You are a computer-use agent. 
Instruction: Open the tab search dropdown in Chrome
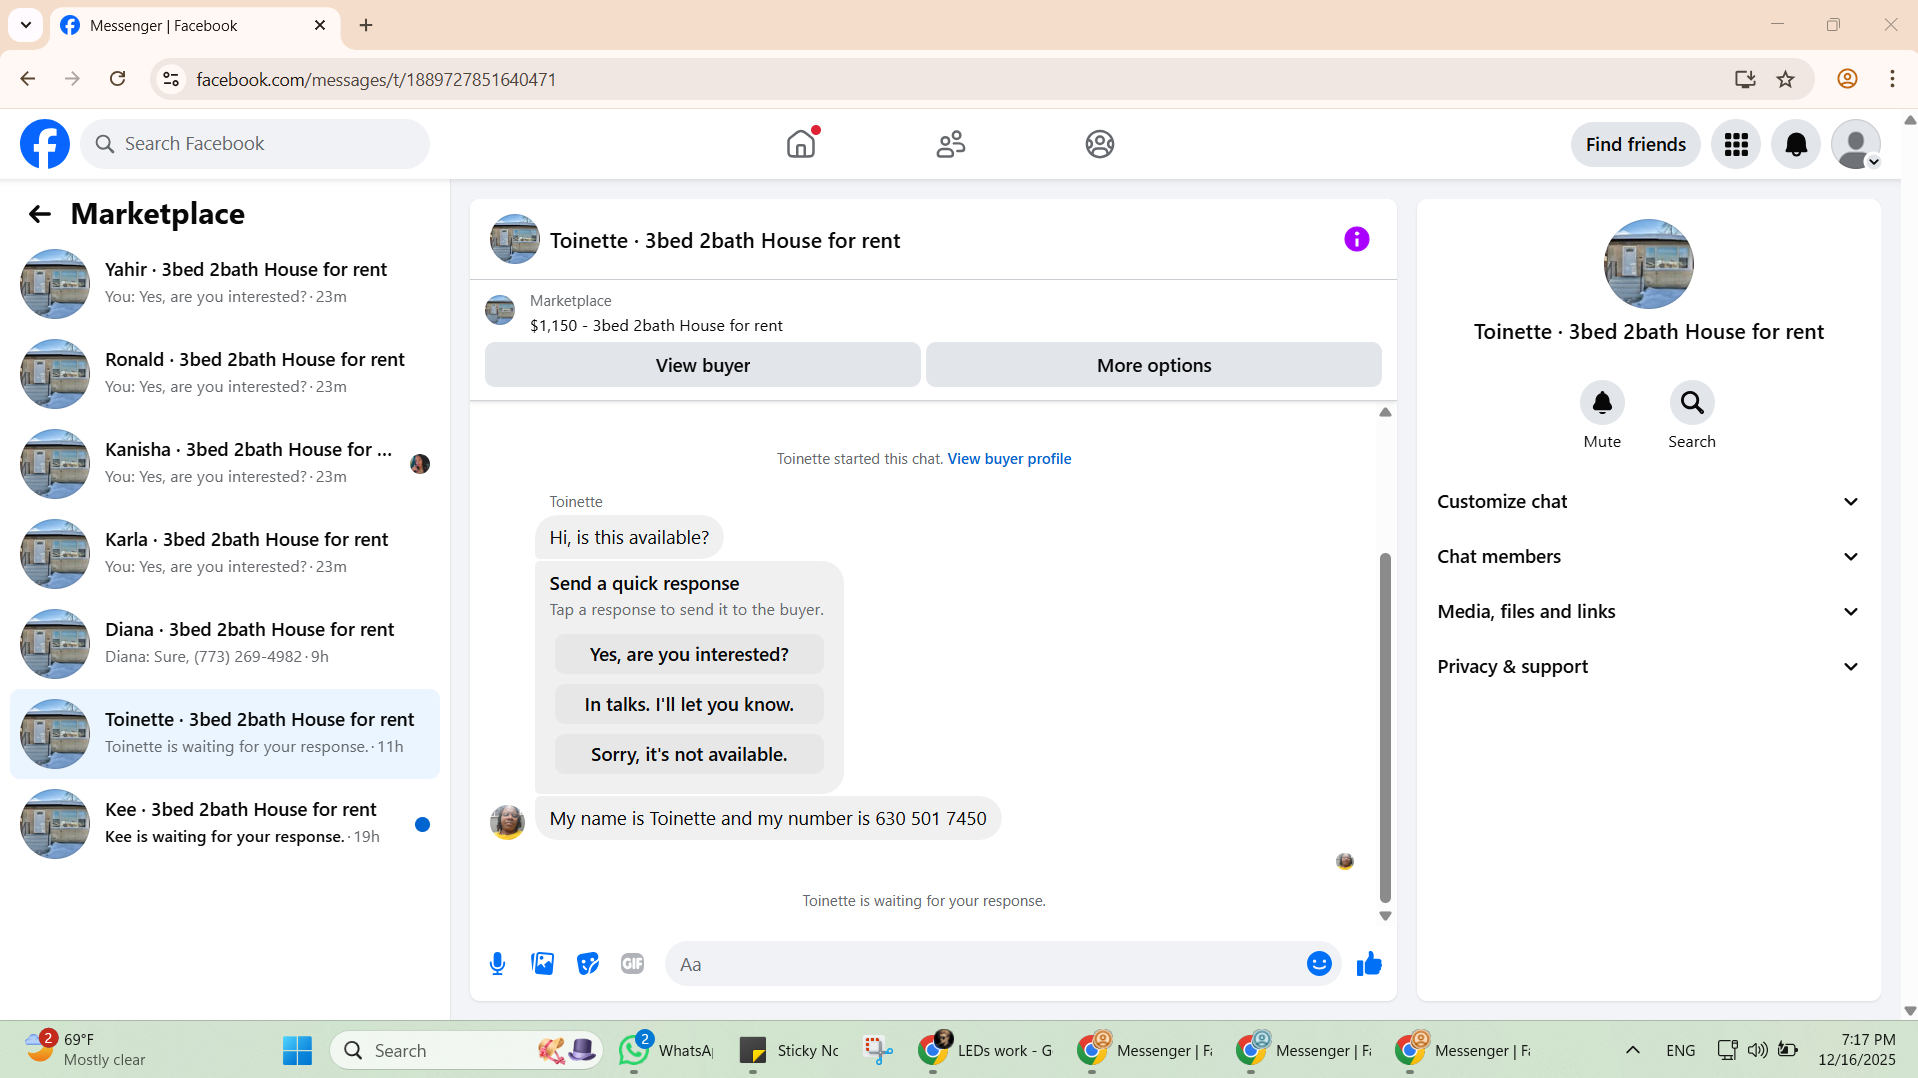pyautogui.click(x=26, y=25)
